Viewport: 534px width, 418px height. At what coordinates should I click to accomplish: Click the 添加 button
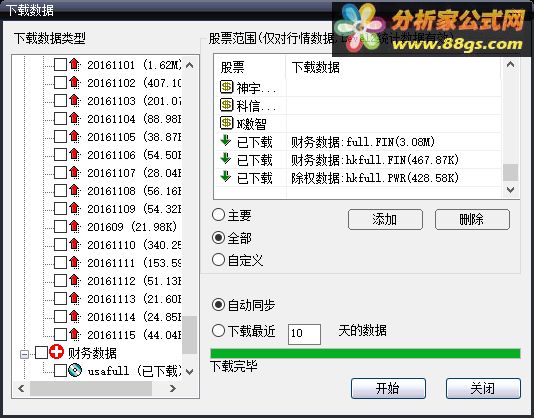tap(385, 219)
